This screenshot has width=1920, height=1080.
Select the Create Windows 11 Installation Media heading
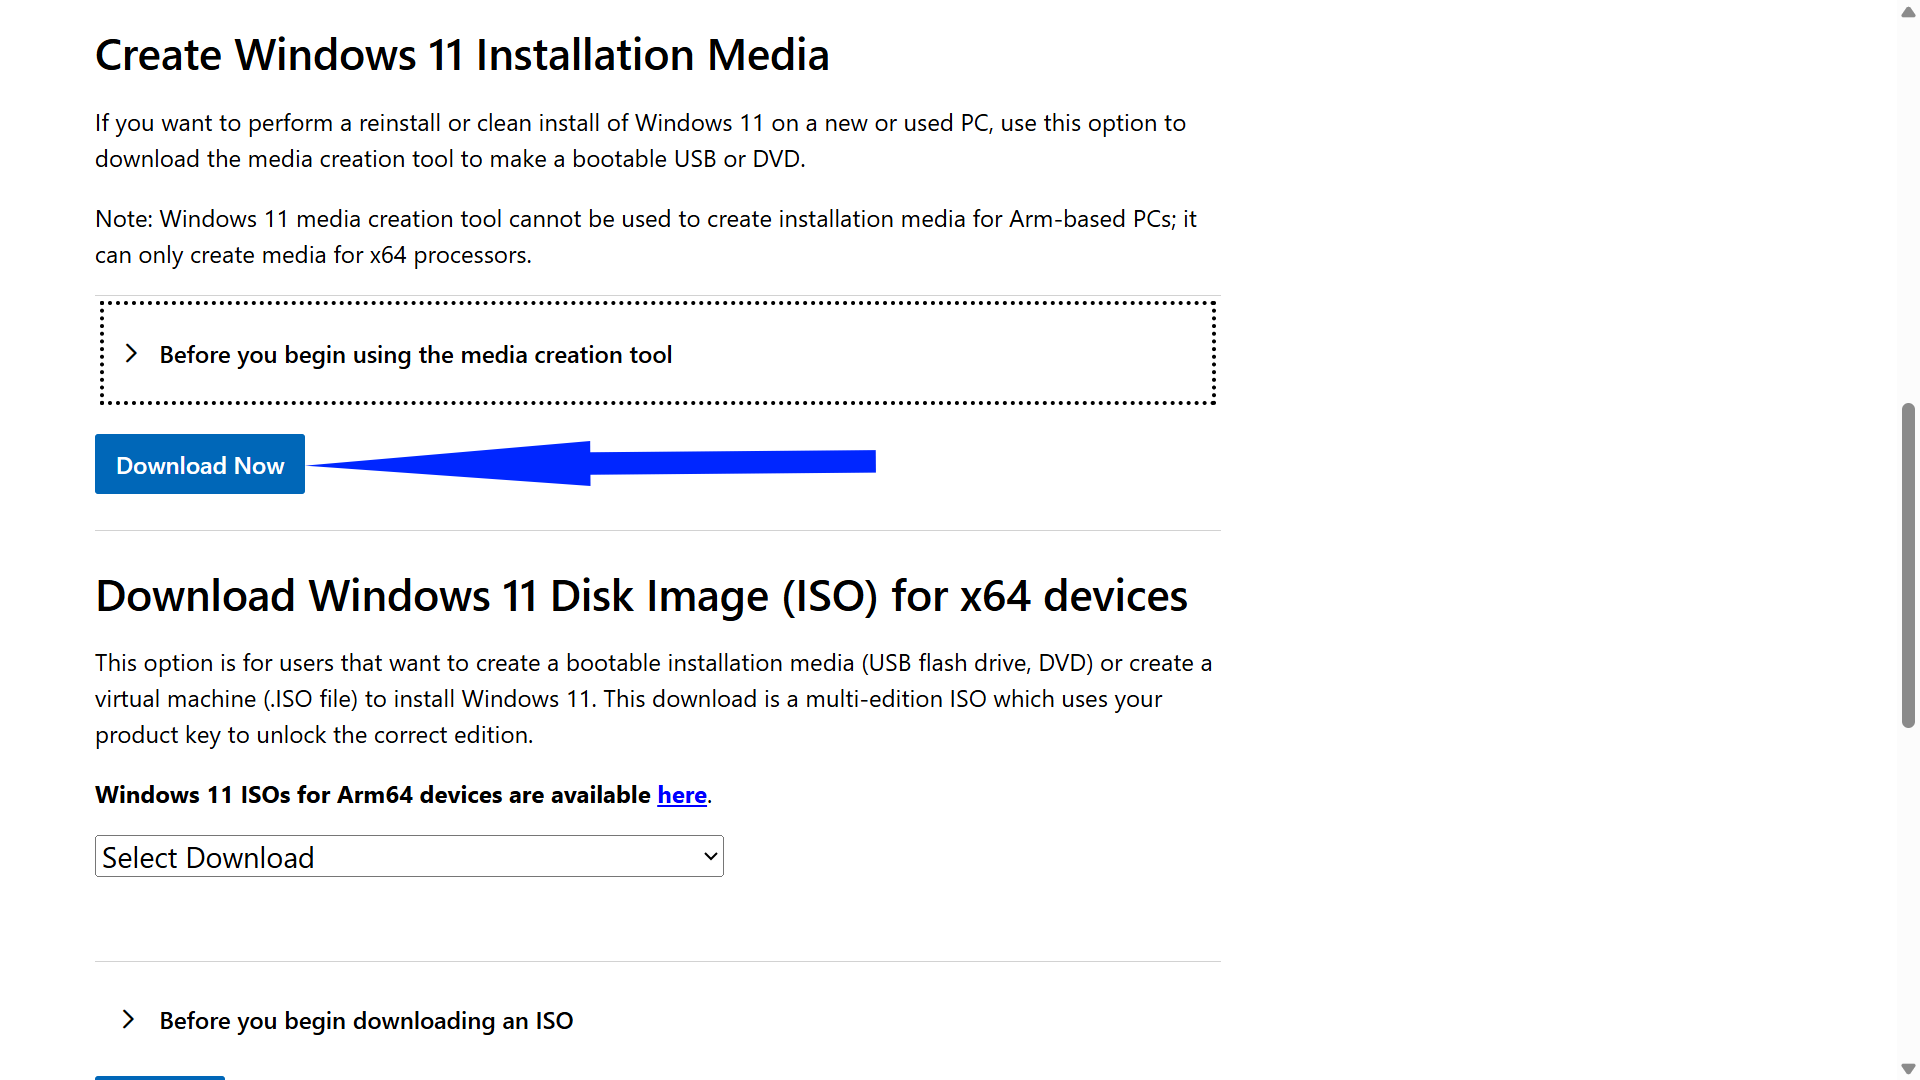tap(462, 54)
